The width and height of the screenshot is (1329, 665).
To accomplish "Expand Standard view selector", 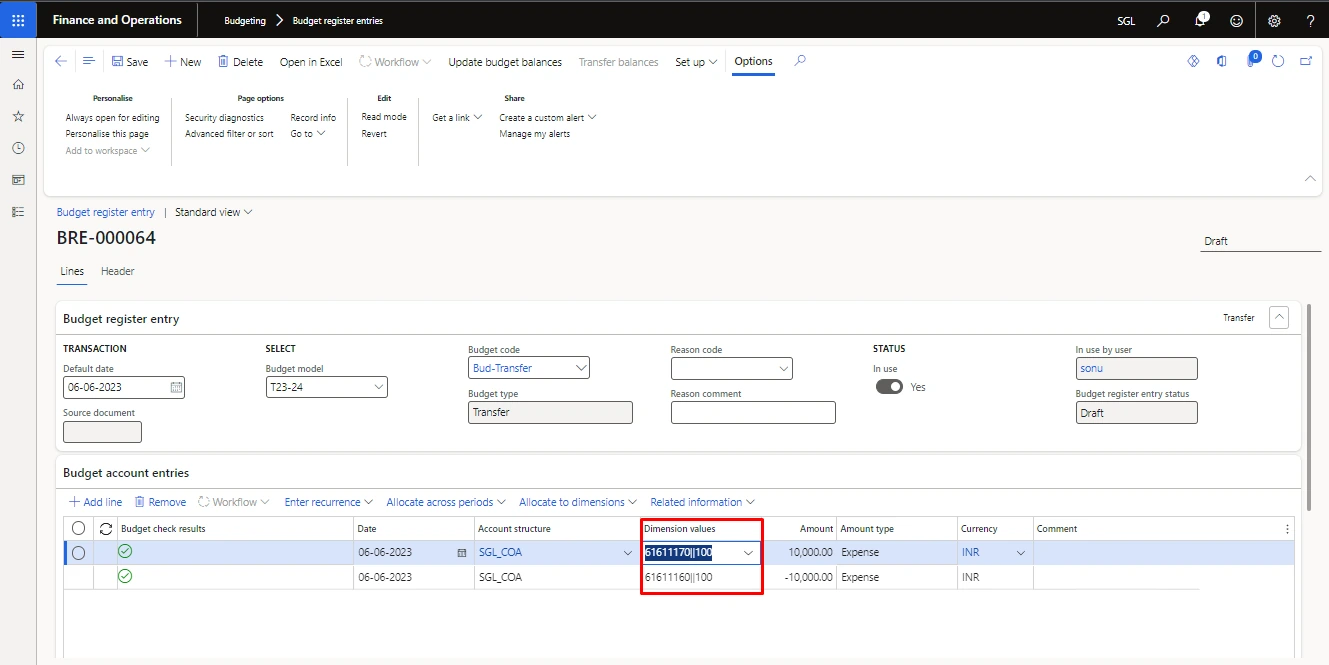I will 213,212.
